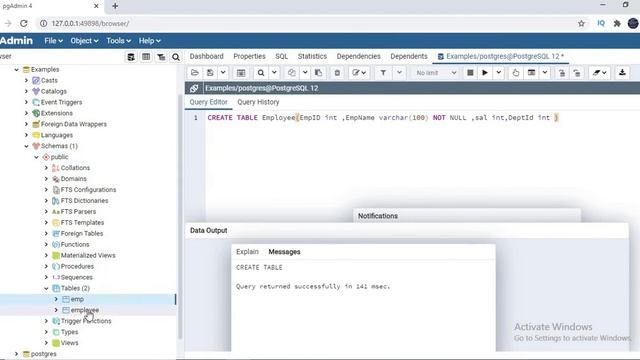The width and height of the screenshot is (640, 360).
Task: Click the Execute query play button
Action: pyautogui.click(x=485, y=73)
